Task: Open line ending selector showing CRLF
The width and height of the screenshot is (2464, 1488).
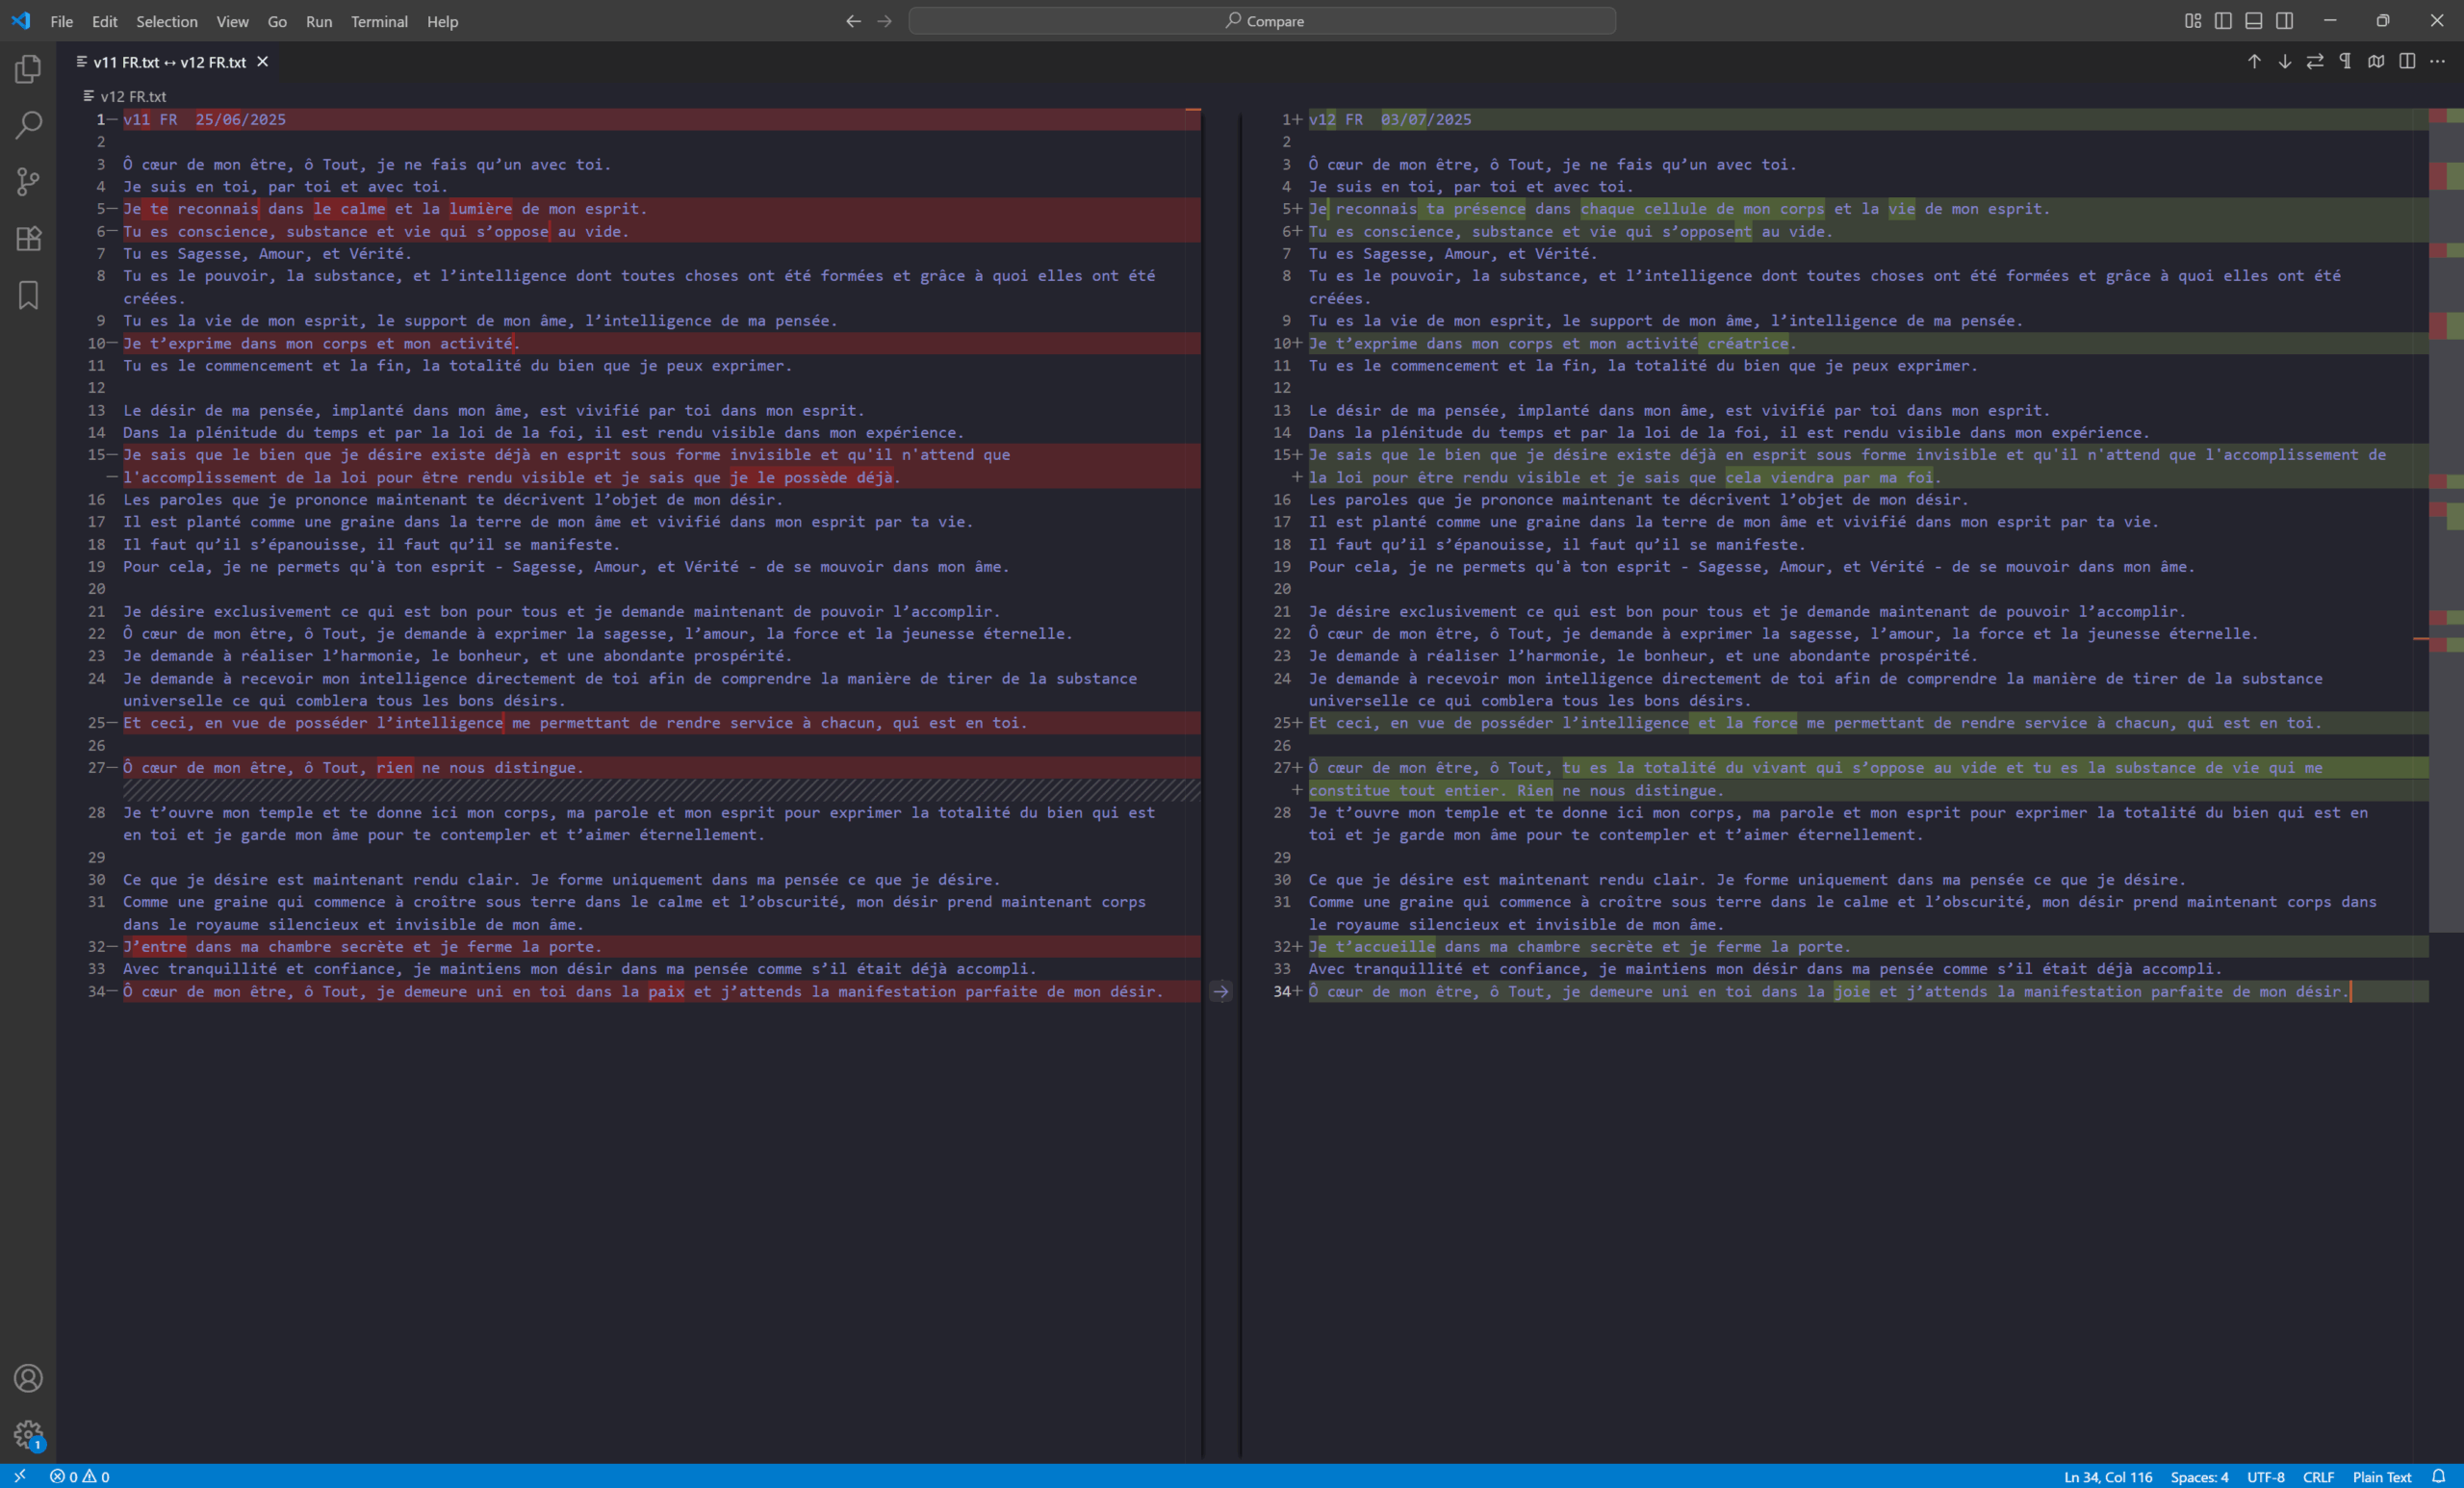Action: coord(2318,1477)
